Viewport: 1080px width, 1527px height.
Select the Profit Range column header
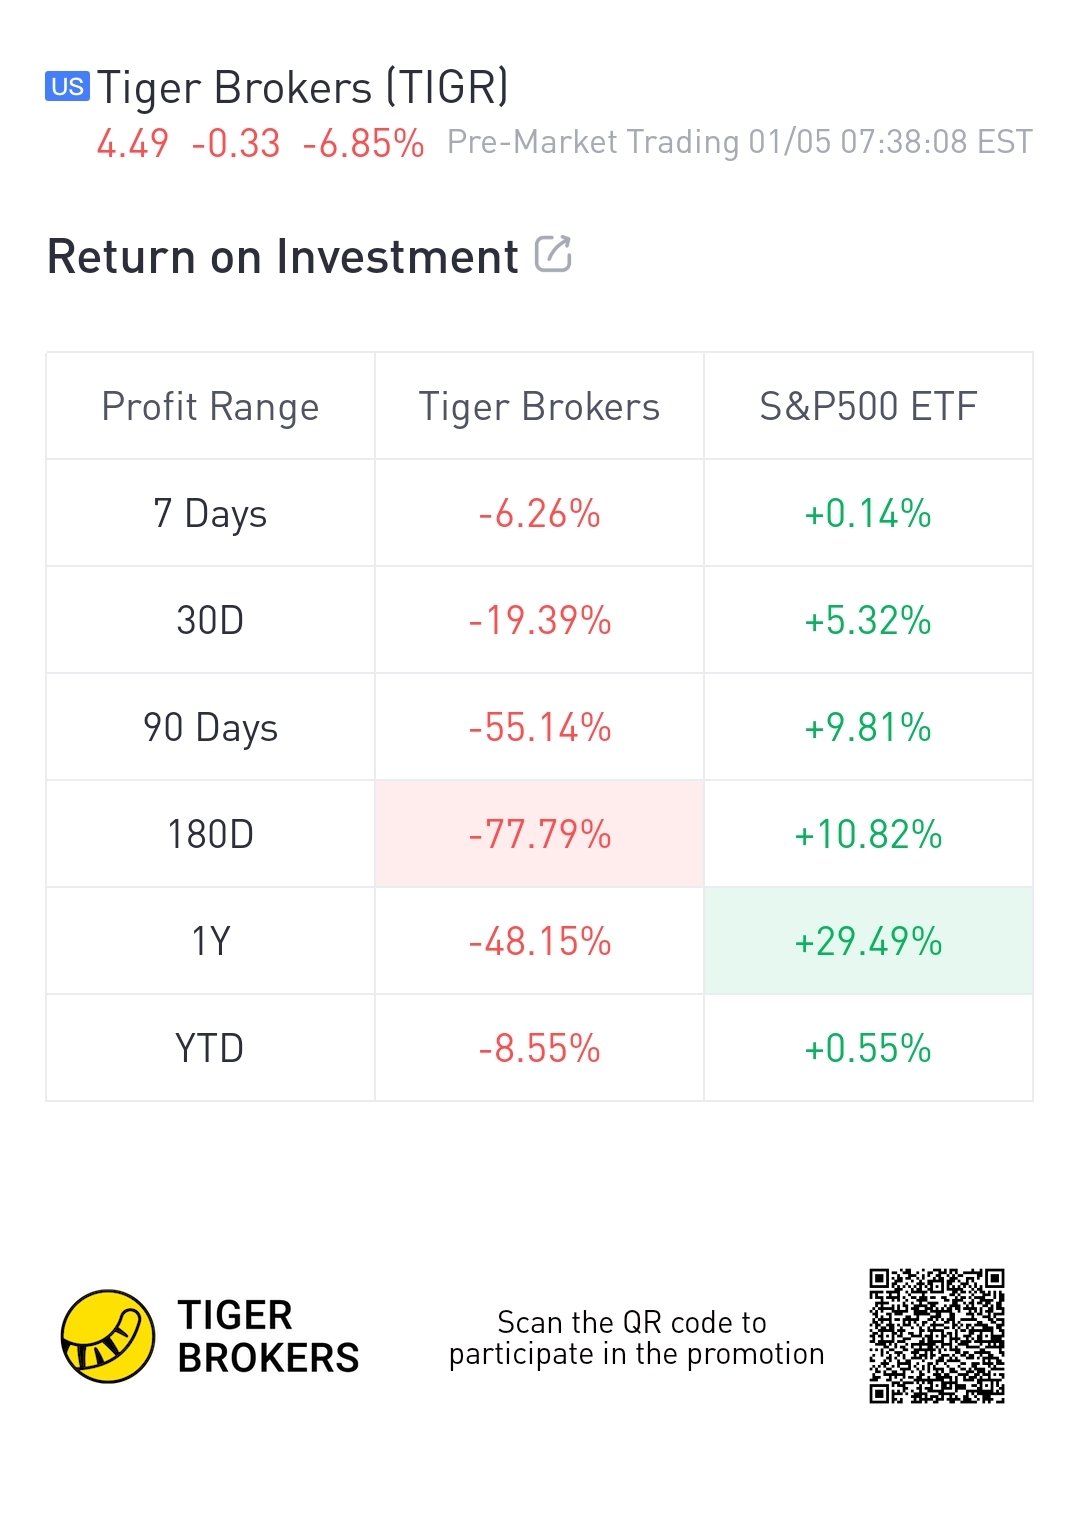[210, 407]
